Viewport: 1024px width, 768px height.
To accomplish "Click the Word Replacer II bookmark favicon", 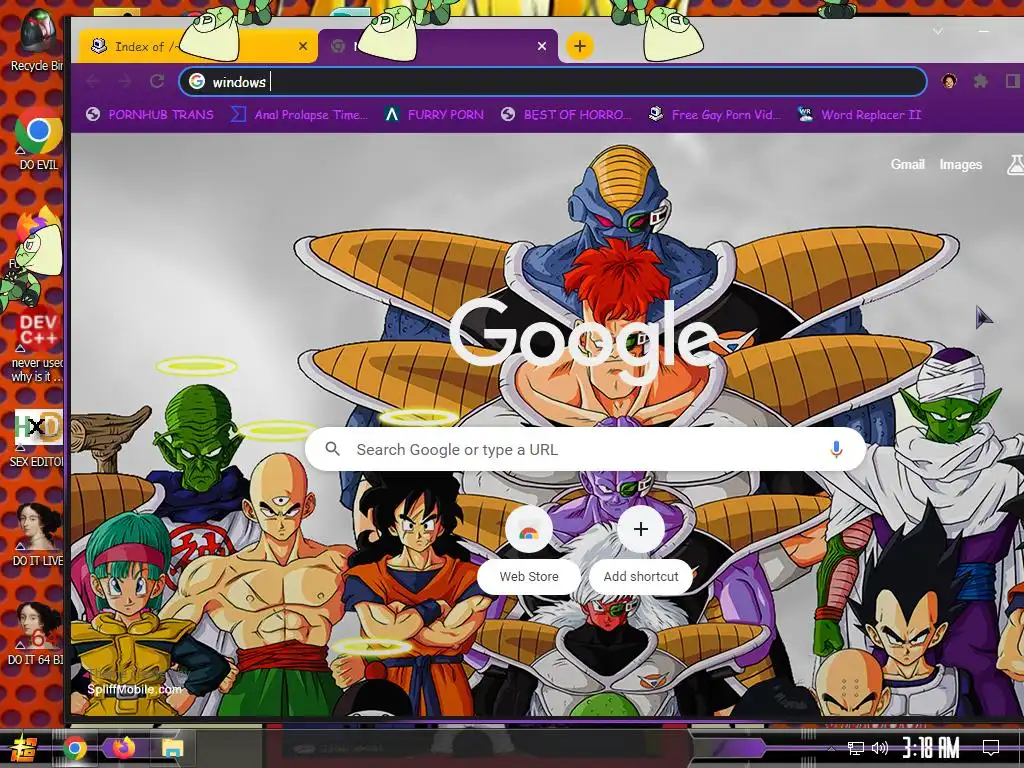I will pos(805,114).
